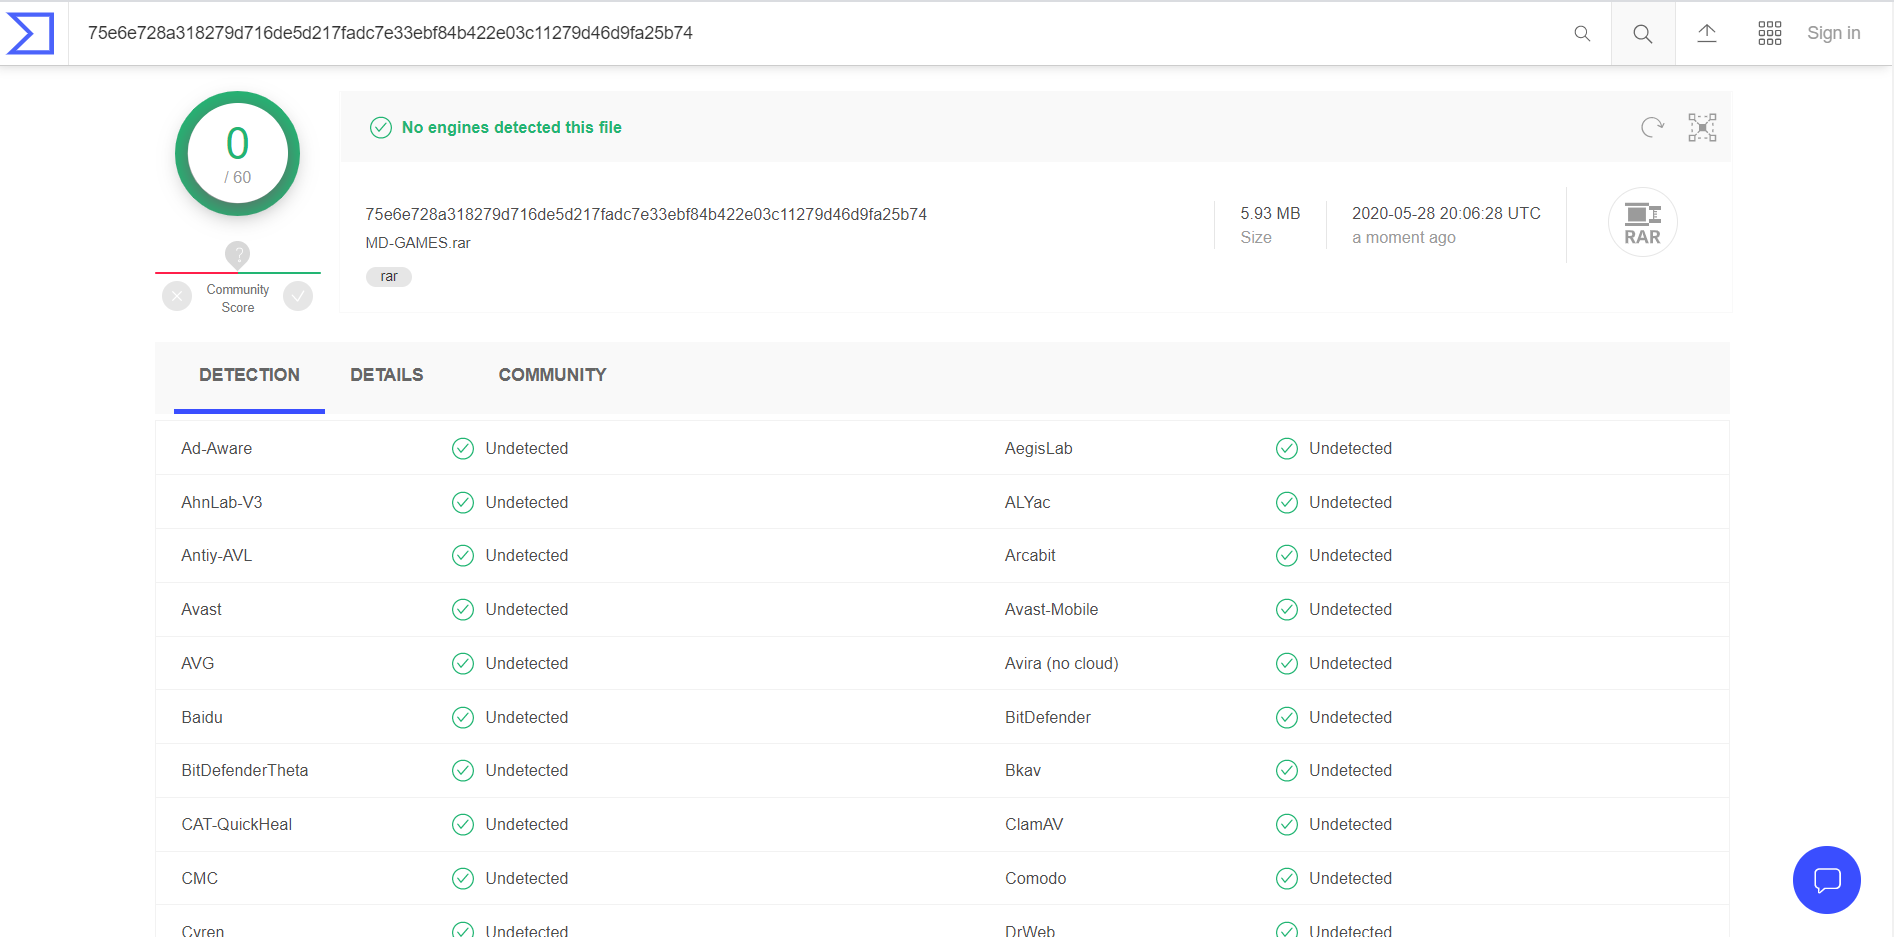Viewport: 1894px width, 937px height.
Task: Click the BitDefender engine name
Action: coord(1048,717)
